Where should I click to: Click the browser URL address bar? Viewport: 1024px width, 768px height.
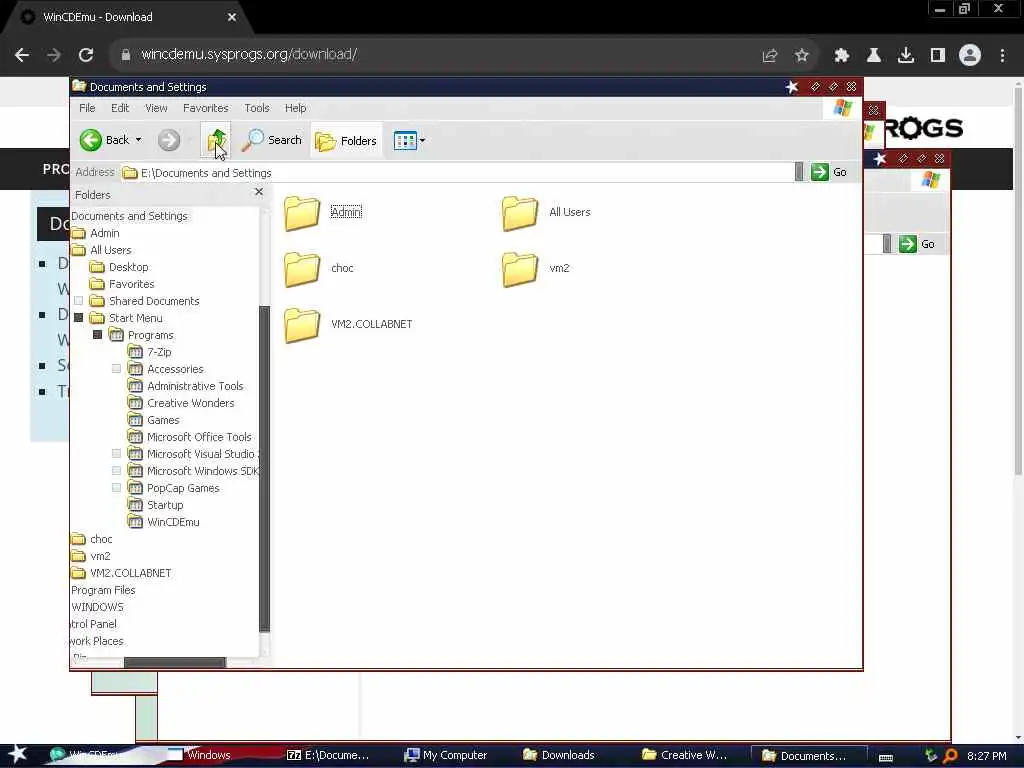tap(431, 55)
